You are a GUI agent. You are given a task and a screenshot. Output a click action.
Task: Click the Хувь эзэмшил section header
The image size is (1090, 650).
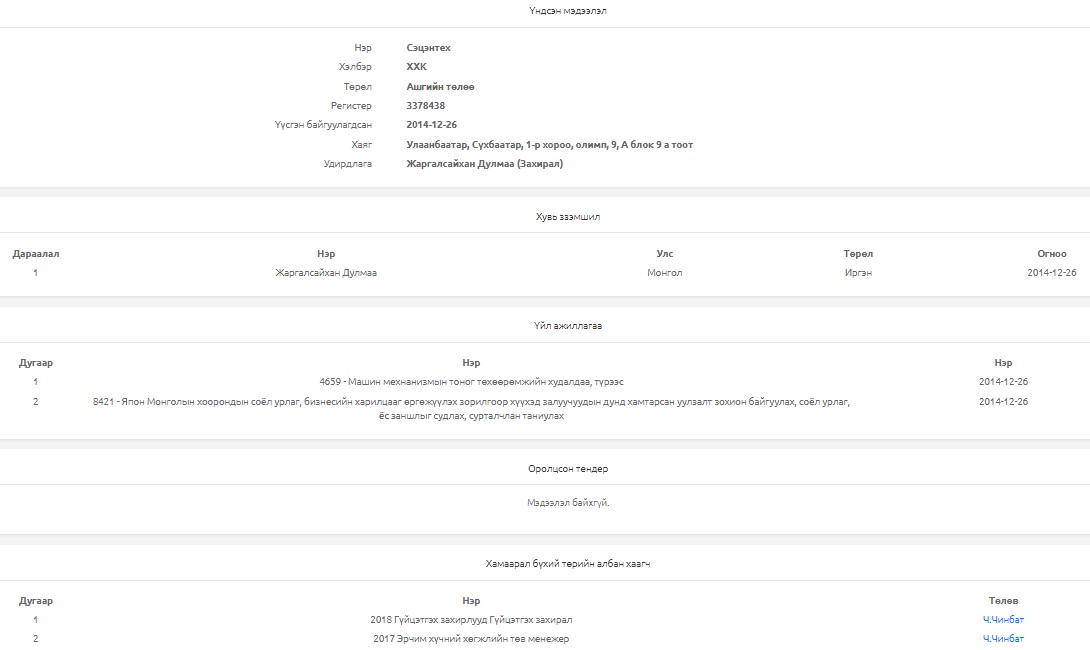(x=568, y=217)
